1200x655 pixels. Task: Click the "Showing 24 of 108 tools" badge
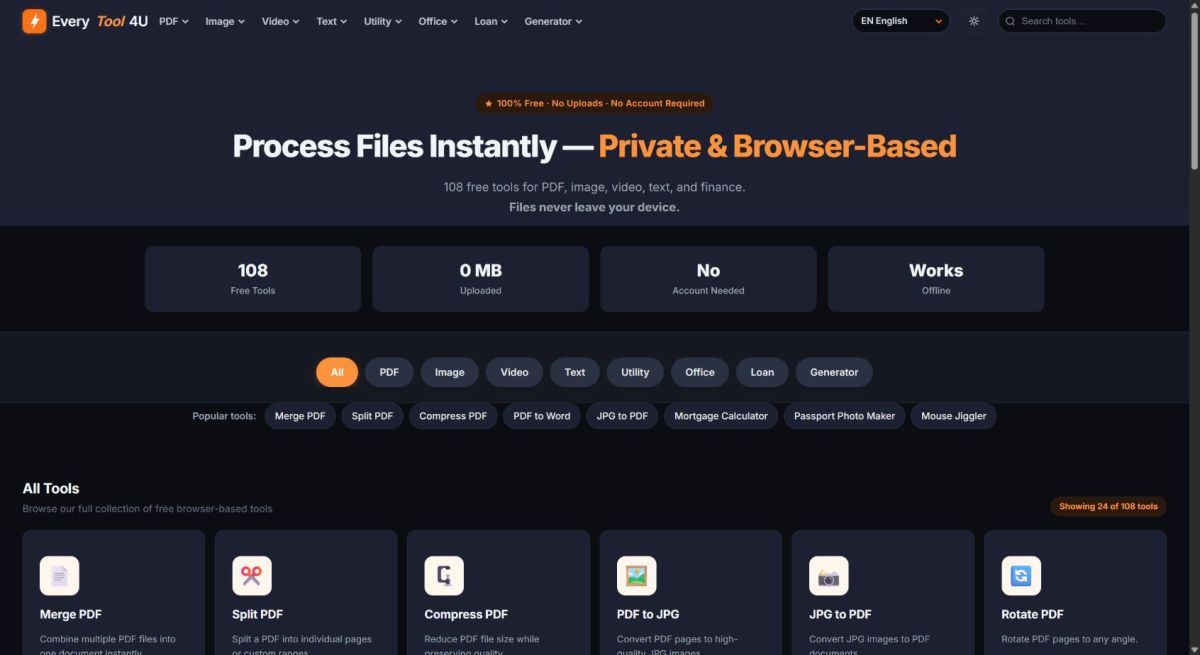point(1108,506)
